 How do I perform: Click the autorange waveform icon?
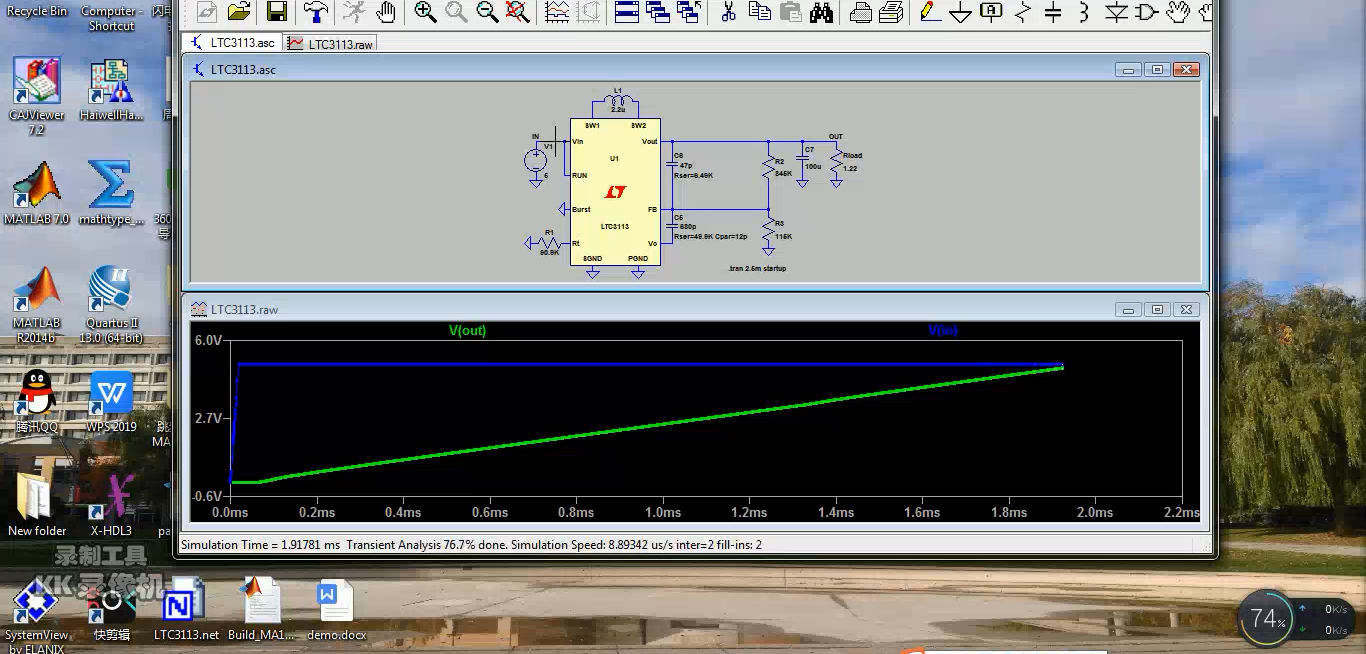coord(557,12)
